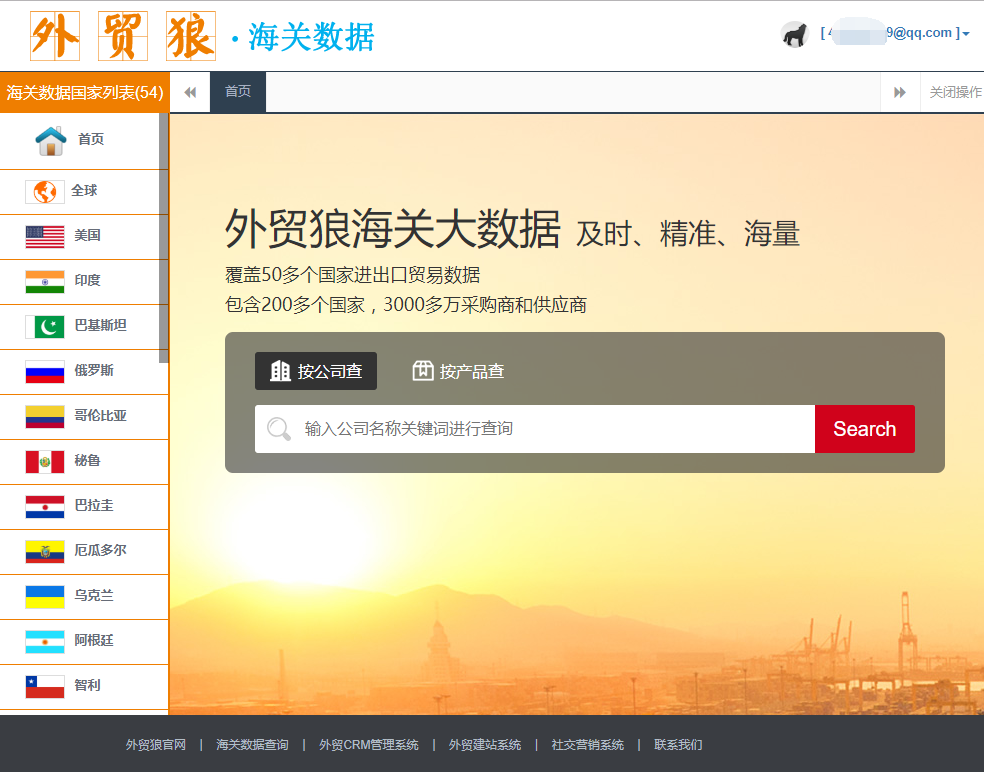Open 厄瓜多尔 in the country list

tap(84, 551)
